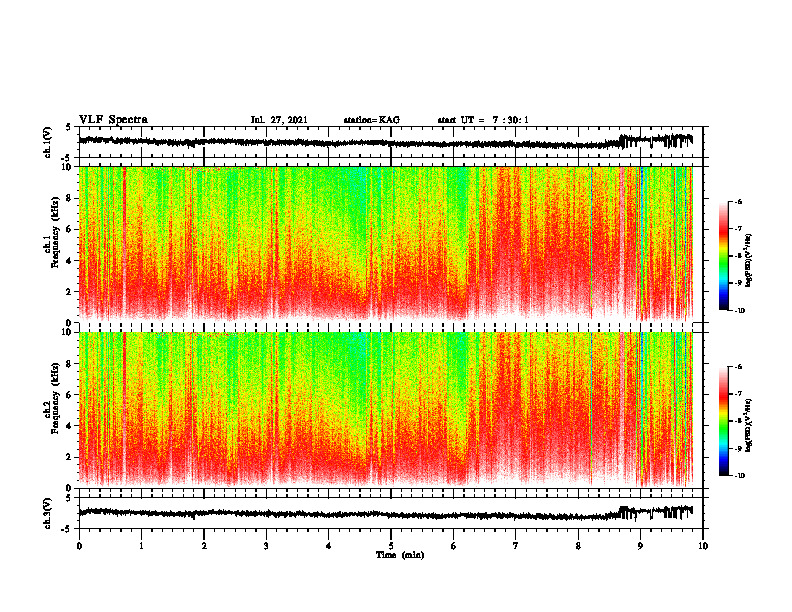Select the date text "Jul. 27, 2021"

(x=279, y=120)
